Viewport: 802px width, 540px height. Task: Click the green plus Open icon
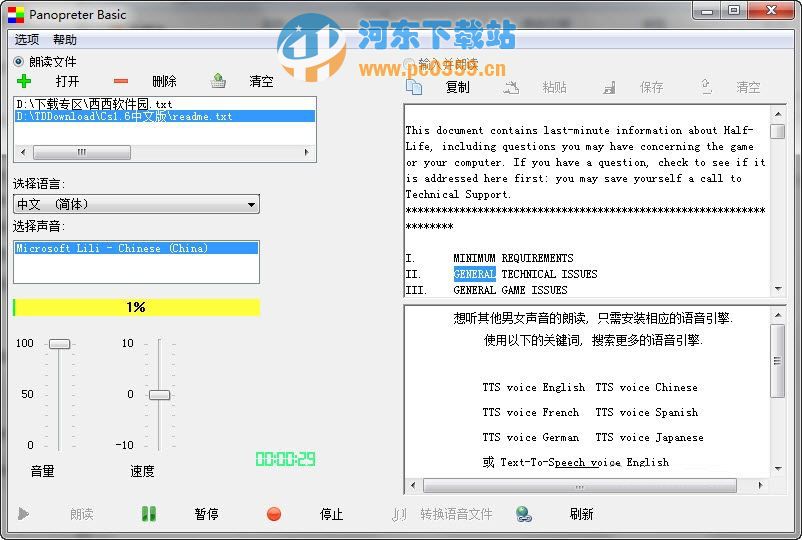point(24,81)
